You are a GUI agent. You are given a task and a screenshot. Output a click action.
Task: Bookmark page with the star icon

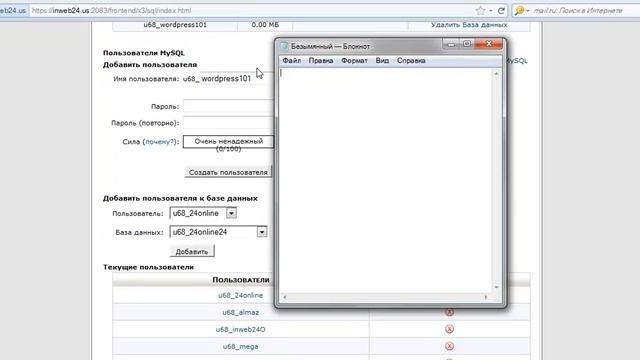[x=480, y=11]
